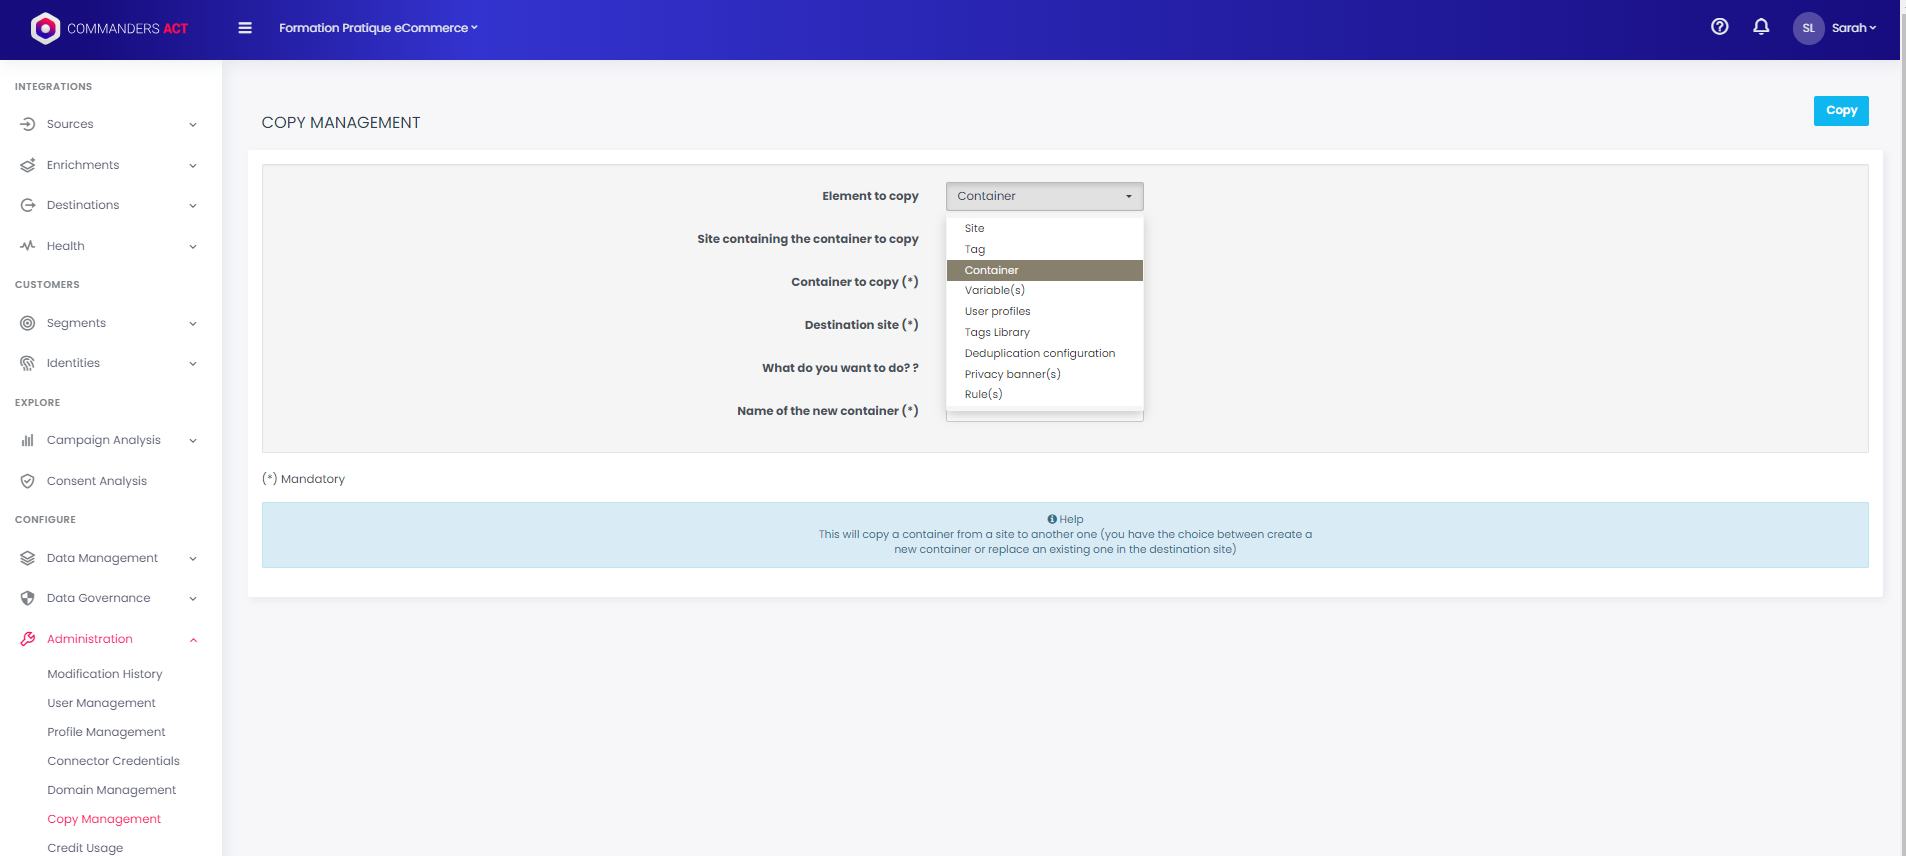The width and height of the screenshot is (1906, 856).
Task: Expand the Destinations menu chevron
Action: pyautogui.click(x=193, y=206)
